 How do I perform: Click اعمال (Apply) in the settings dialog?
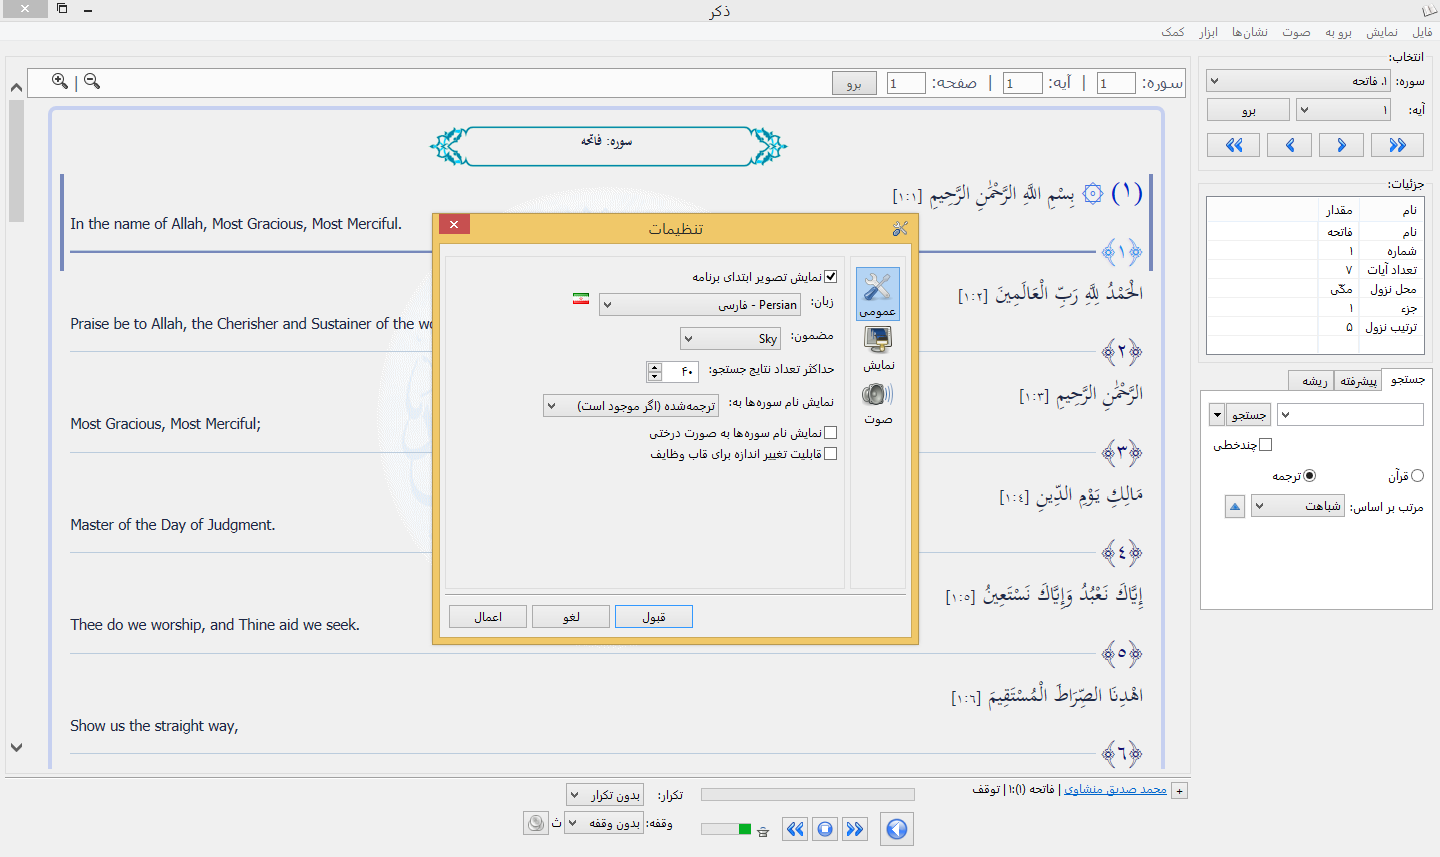[x=488, y=617]
